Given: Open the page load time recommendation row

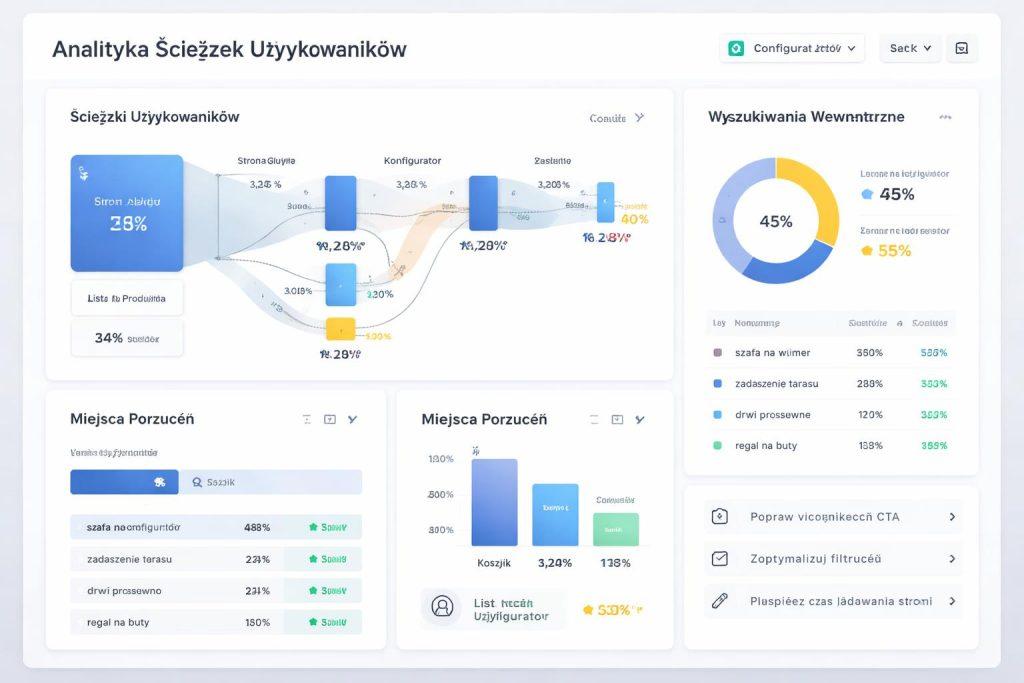Looking at the screenshot, I should 833,601.
